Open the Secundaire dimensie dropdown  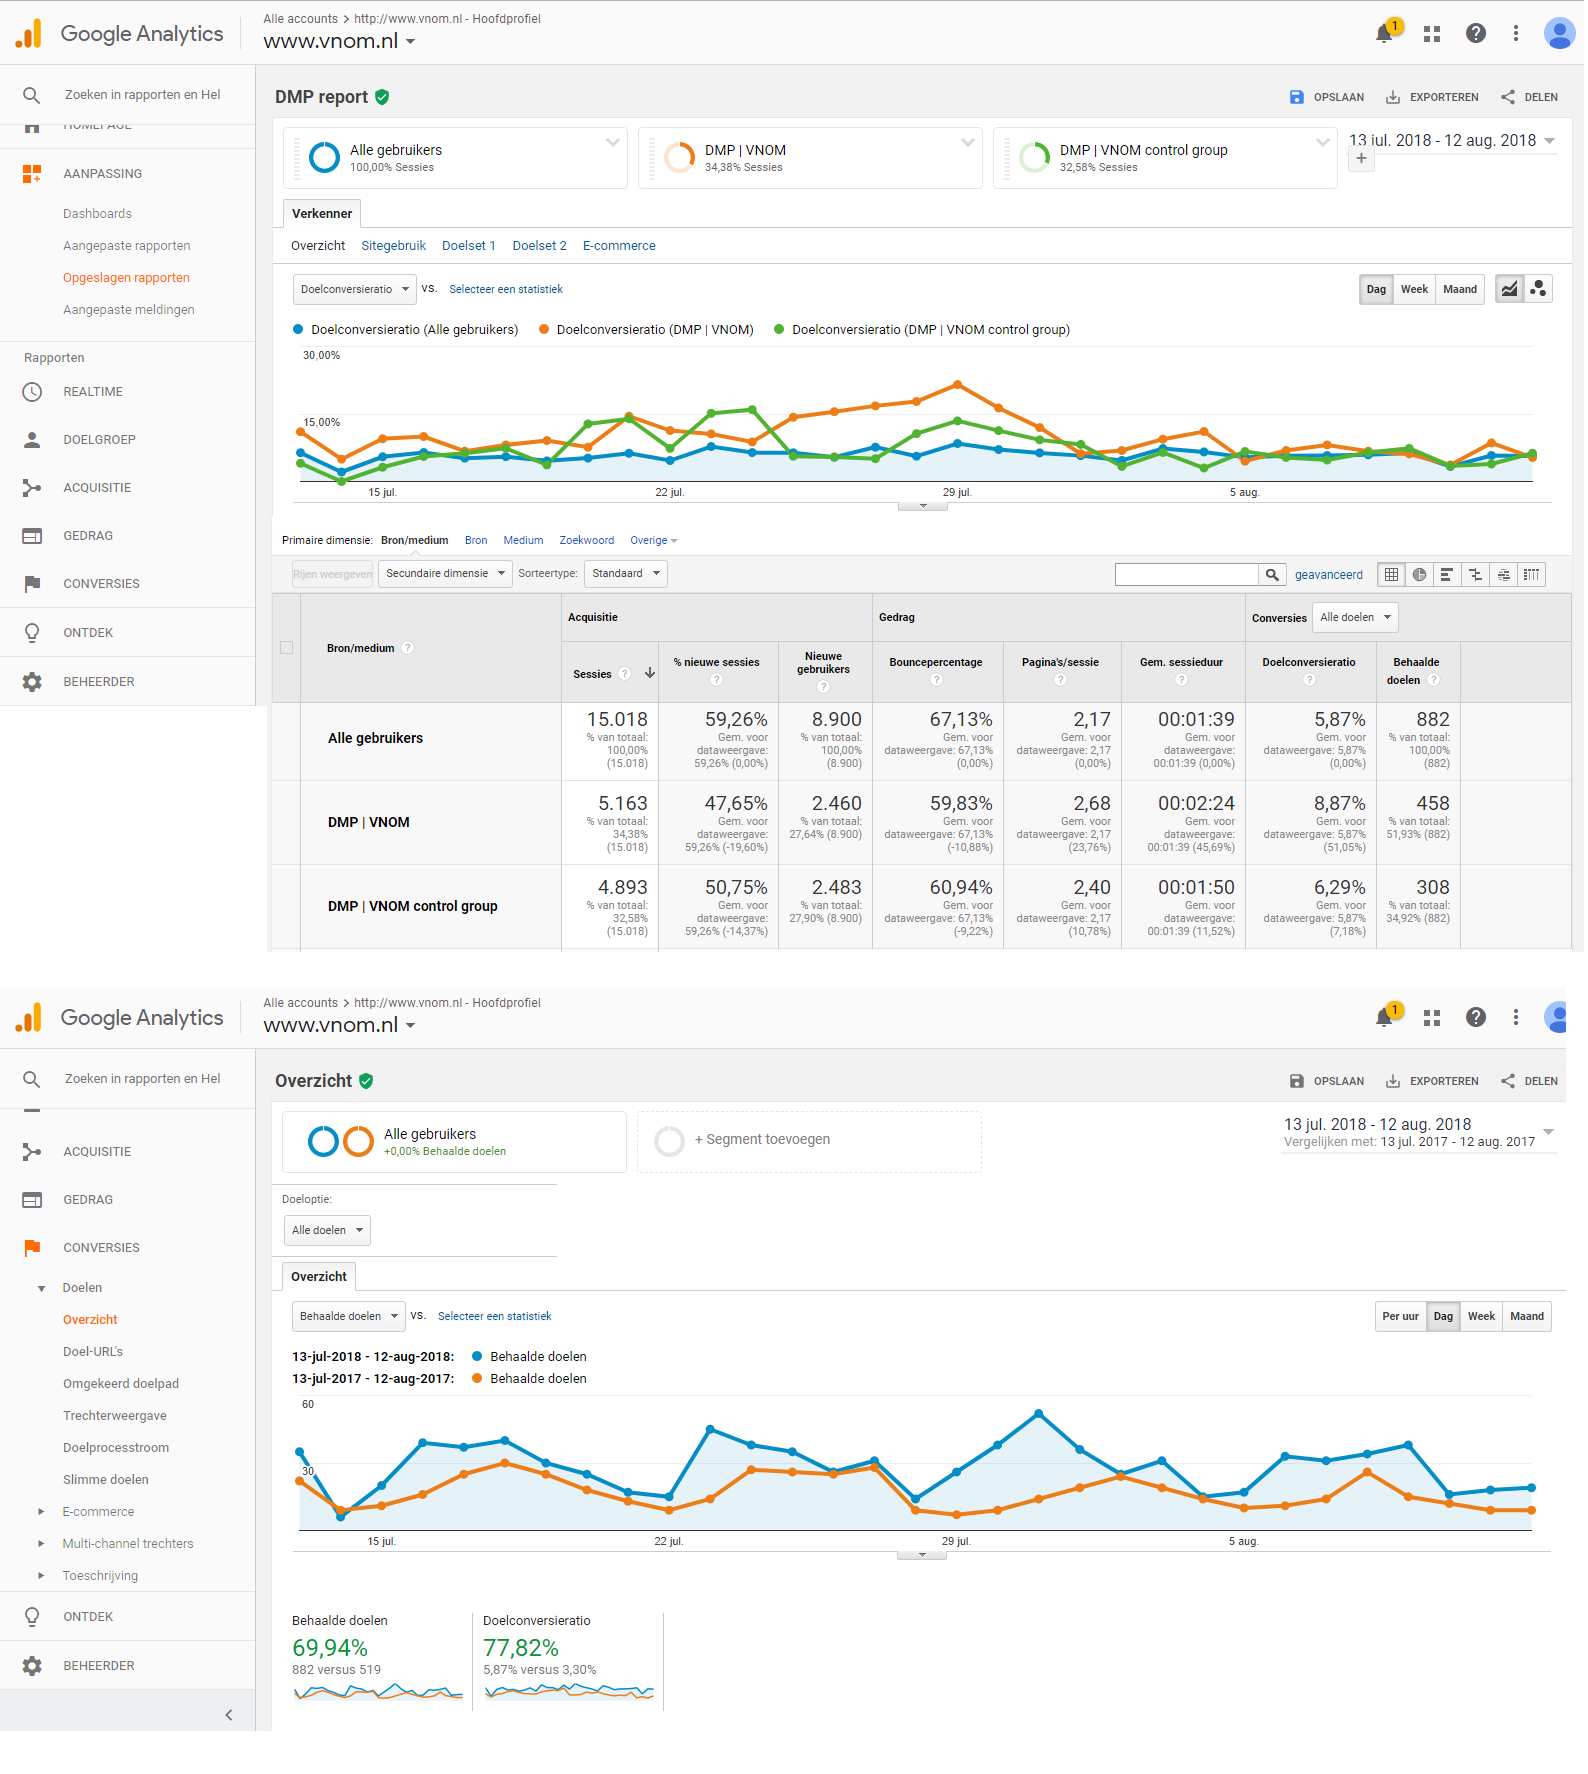point(445,573)
